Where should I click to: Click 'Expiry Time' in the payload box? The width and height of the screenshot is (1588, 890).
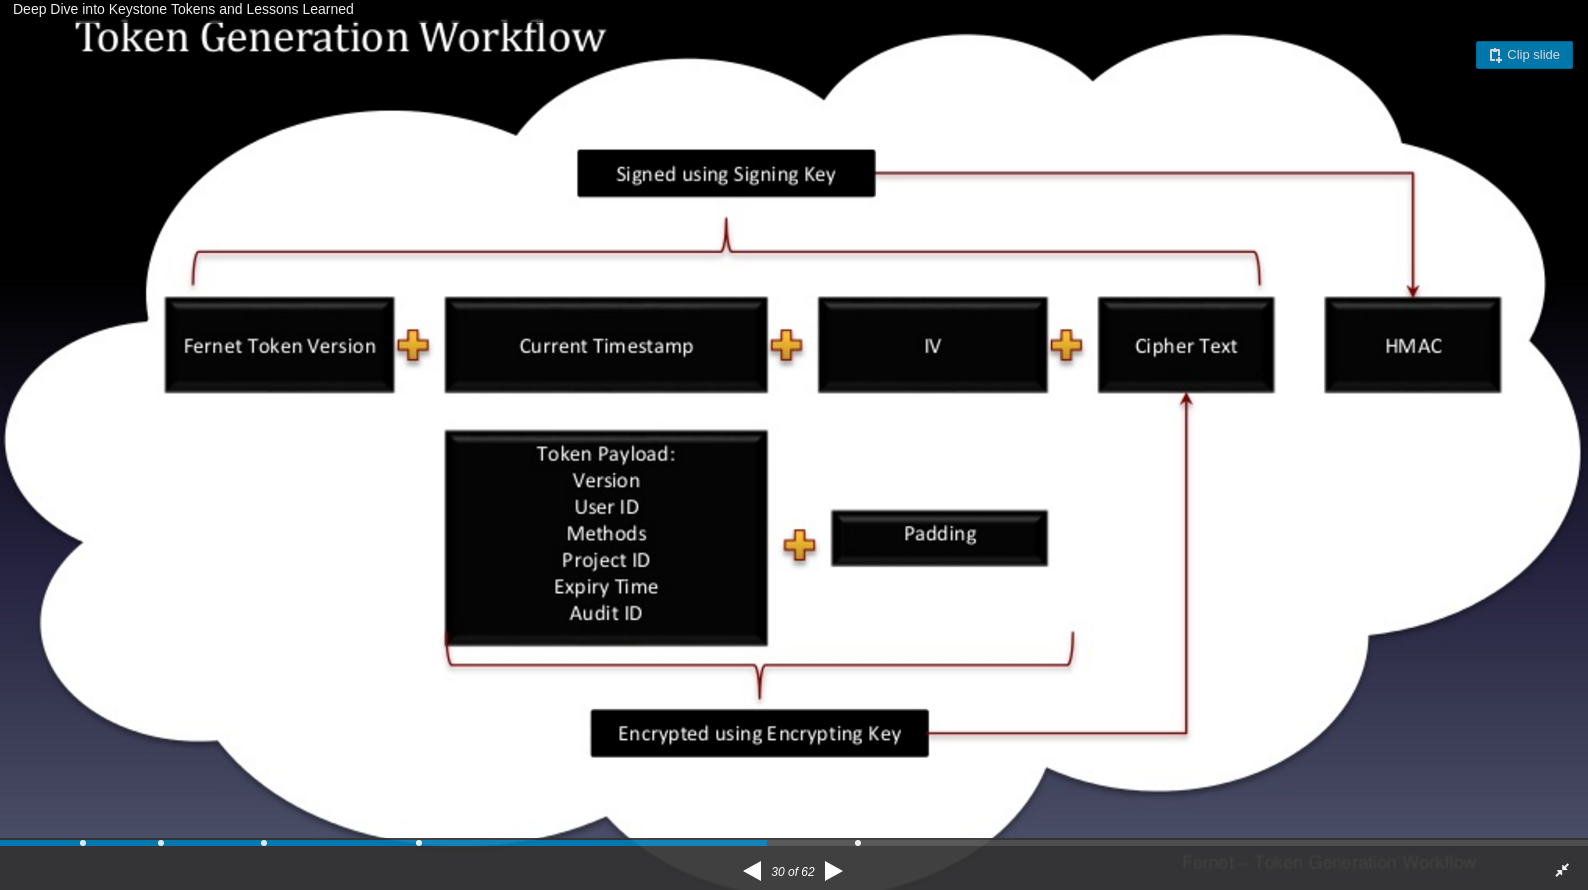(606, 587)
